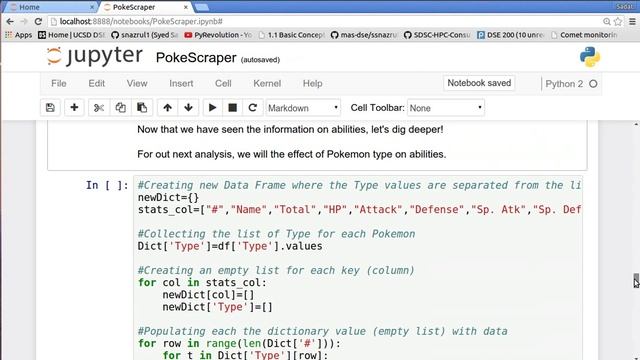This screenshot has height=360, width=640.
Task: Open the Insert menu
Action: coord(181,84)
